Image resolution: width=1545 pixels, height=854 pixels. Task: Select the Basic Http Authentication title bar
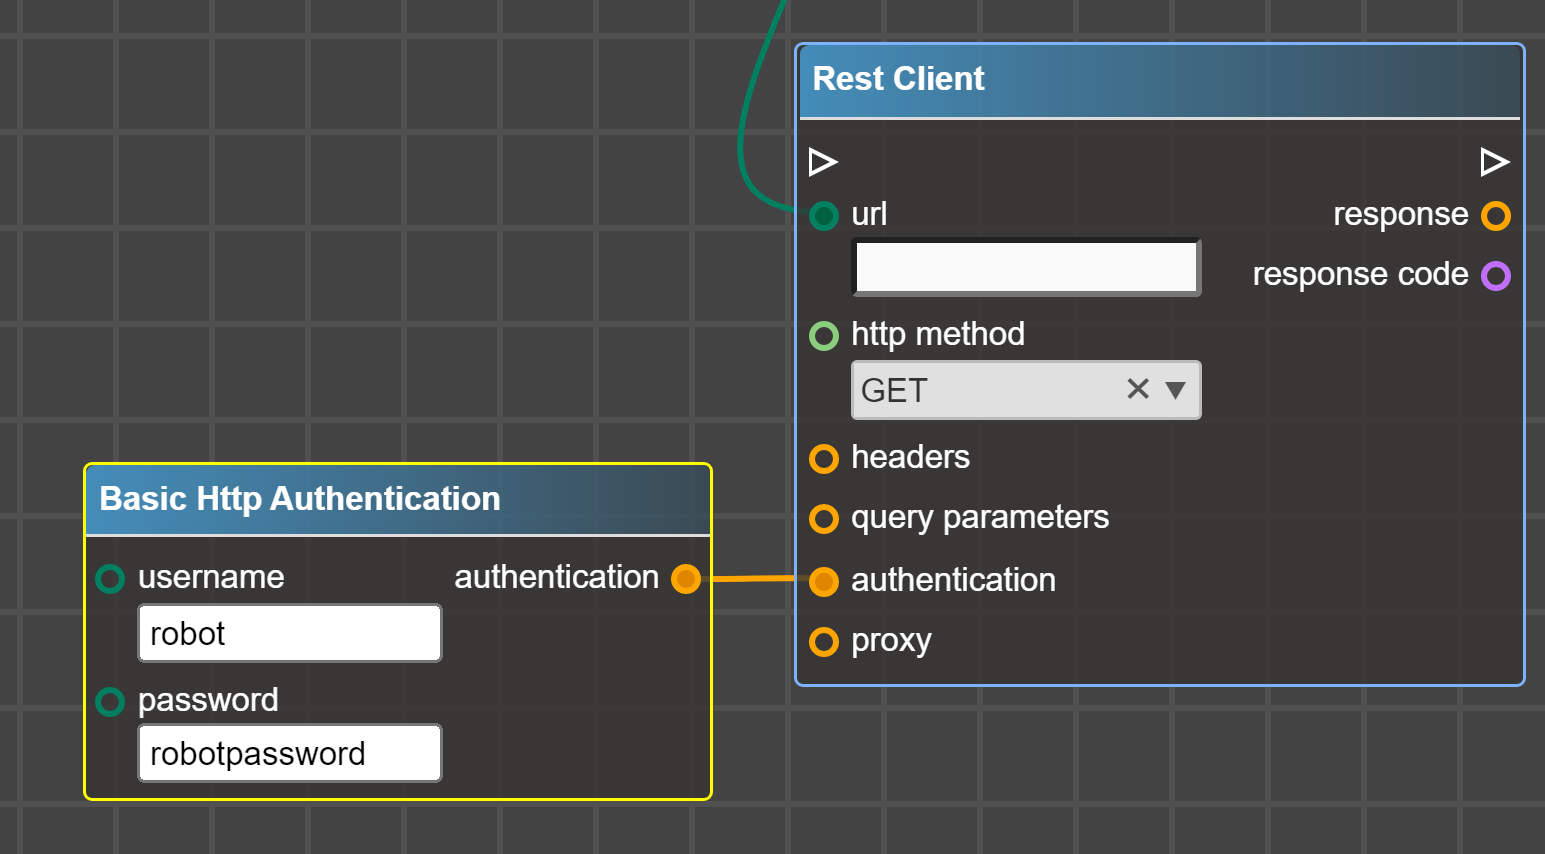click(x=398, y=498)
